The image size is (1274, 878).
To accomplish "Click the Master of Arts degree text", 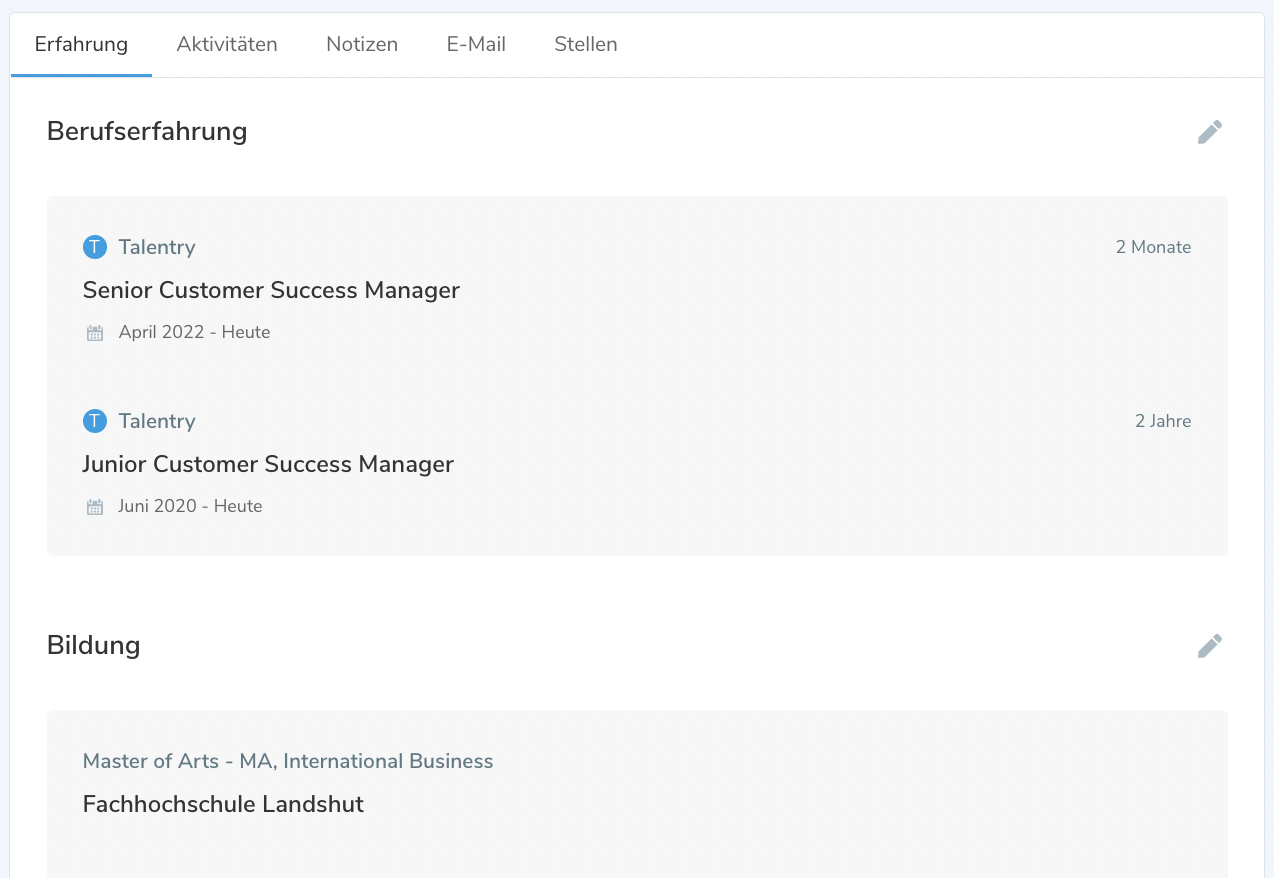I will click(x=288, y=761).
